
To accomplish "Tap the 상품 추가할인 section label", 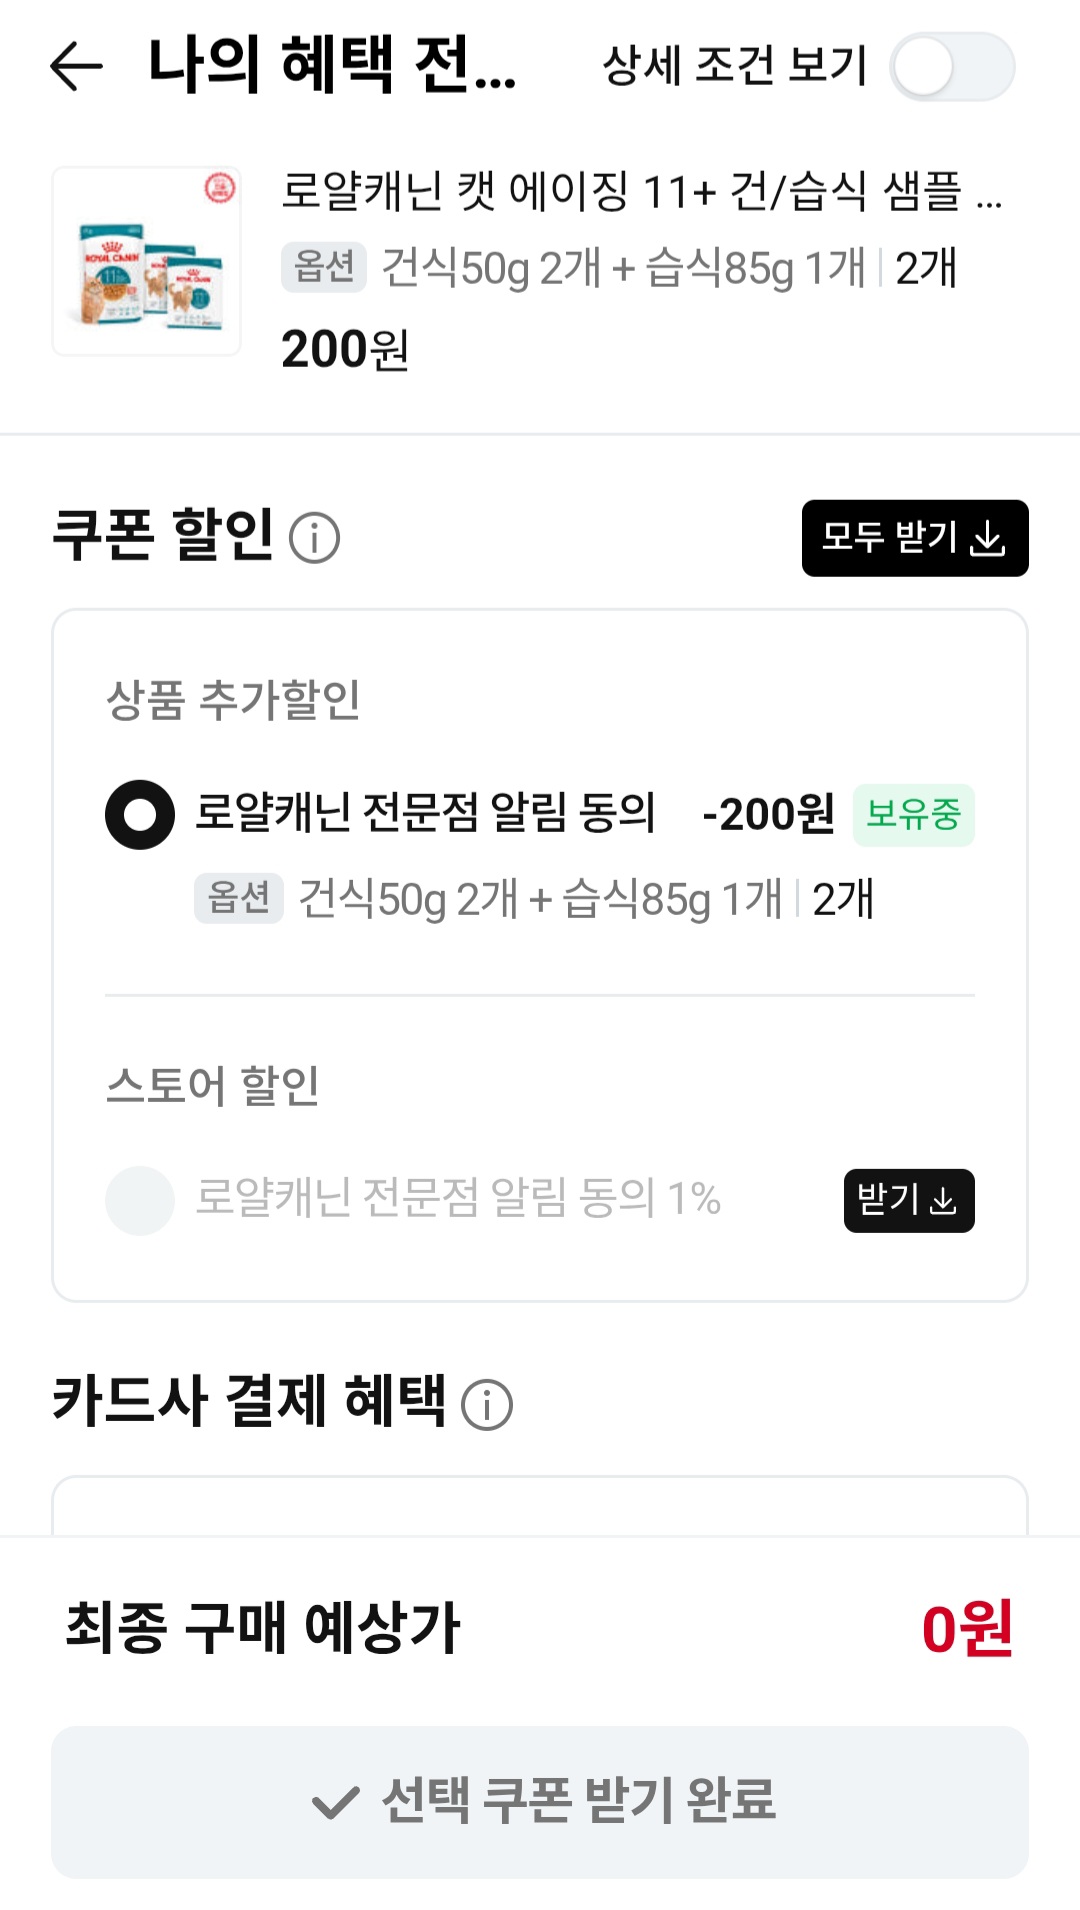I will point(233,699).
